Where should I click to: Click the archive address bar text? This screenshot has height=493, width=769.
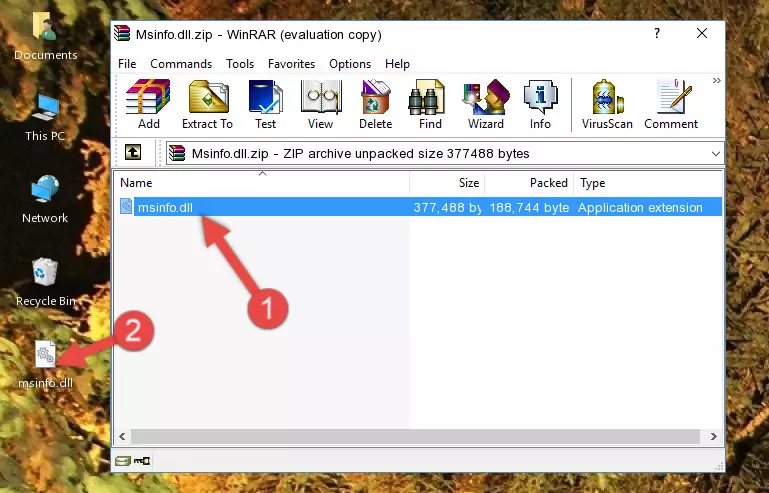pos(360,154)
